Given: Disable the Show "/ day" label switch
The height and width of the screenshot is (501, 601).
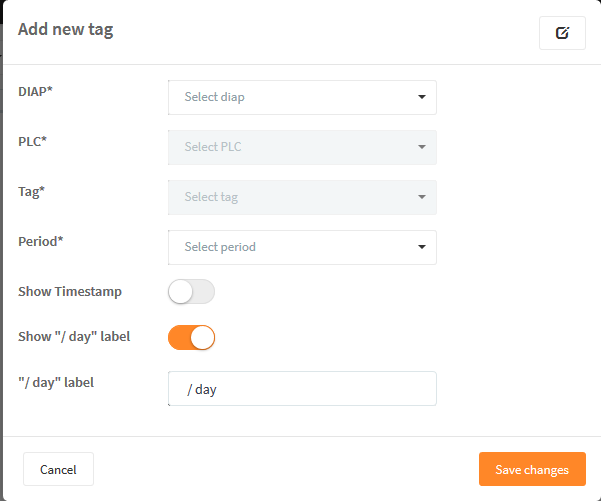Looking at the screenshot, I should pos(191,337).
